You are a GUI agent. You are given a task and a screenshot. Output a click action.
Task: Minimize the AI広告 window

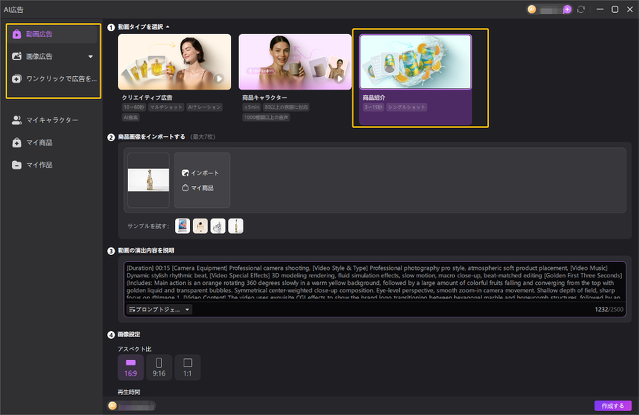pyautogui.click(x=600, y=9)
